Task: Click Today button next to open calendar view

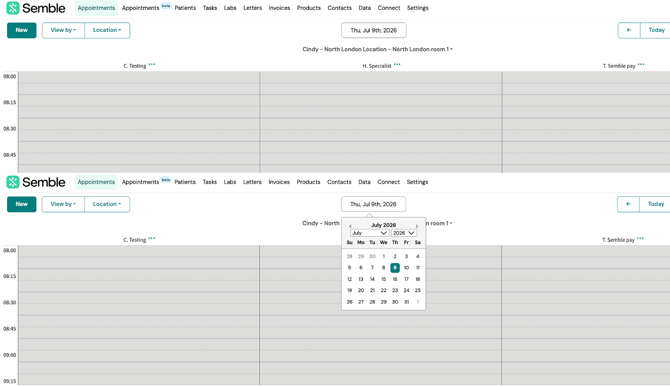Action: (655, 204)
